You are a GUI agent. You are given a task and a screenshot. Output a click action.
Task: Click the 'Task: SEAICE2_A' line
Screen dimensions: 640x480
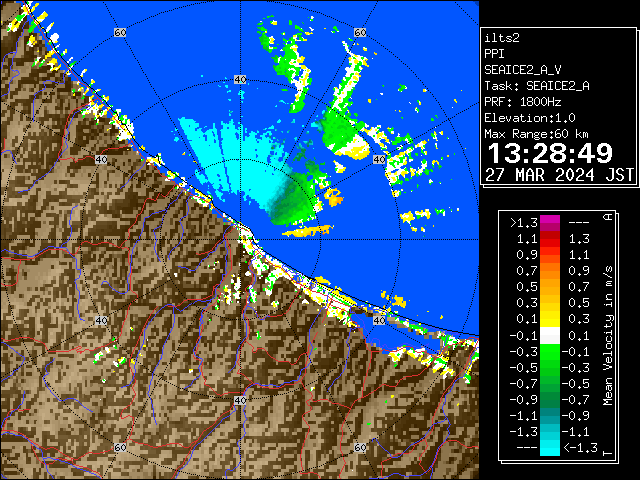click(537, 86)
